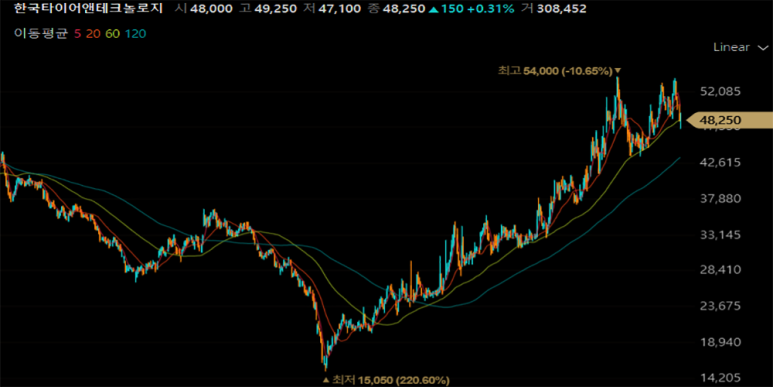773x387 pixels.
Task: Click the current price tag 48,250
Action: pyautogui.click(x=729, y=120)
